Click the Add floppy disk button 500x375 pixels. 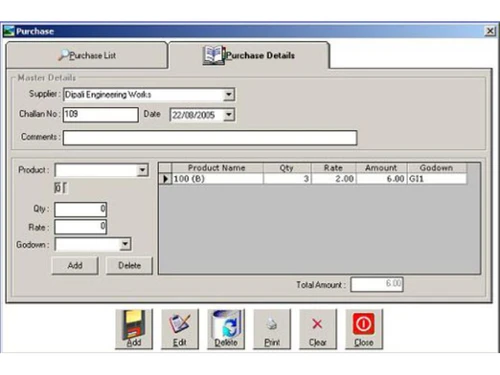pyautogui.click(x=134, y=329)
